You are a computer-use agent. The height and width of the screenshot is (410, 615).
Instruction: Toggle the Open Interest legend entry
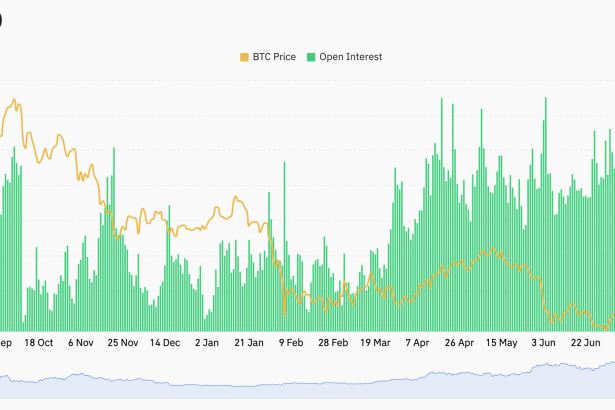pos(344,57)
